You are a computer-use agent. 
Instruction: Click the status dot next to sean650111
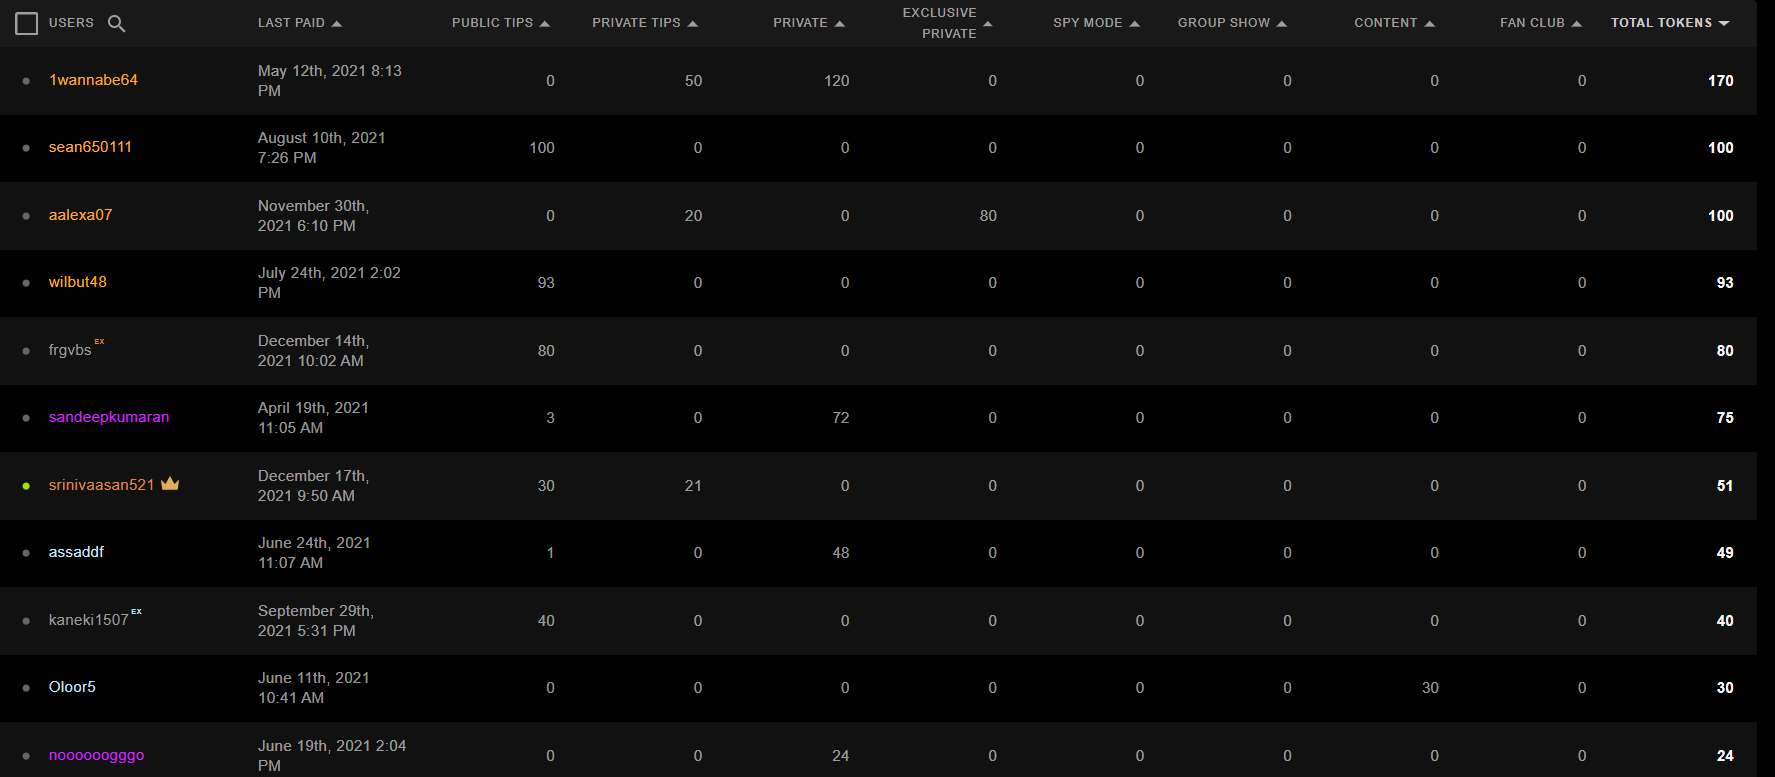26,148
